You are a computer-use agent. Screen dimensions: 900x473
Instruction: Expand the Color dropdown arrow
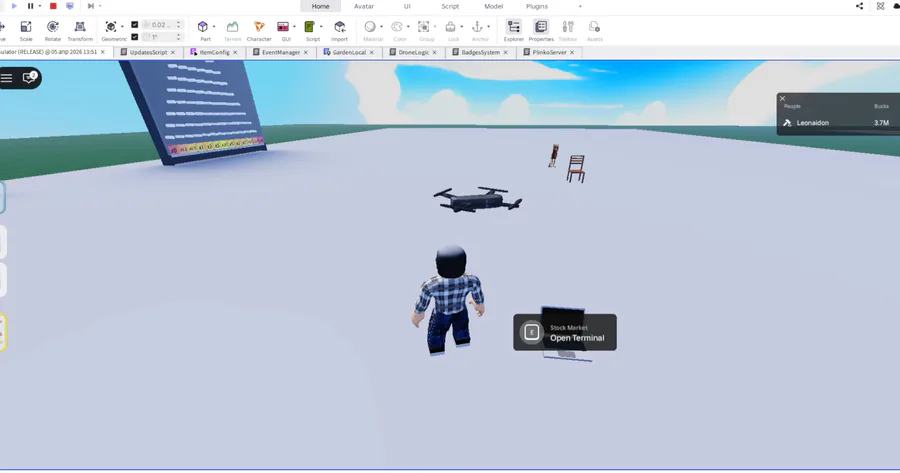pyautogui.click(x=408, y=26)
